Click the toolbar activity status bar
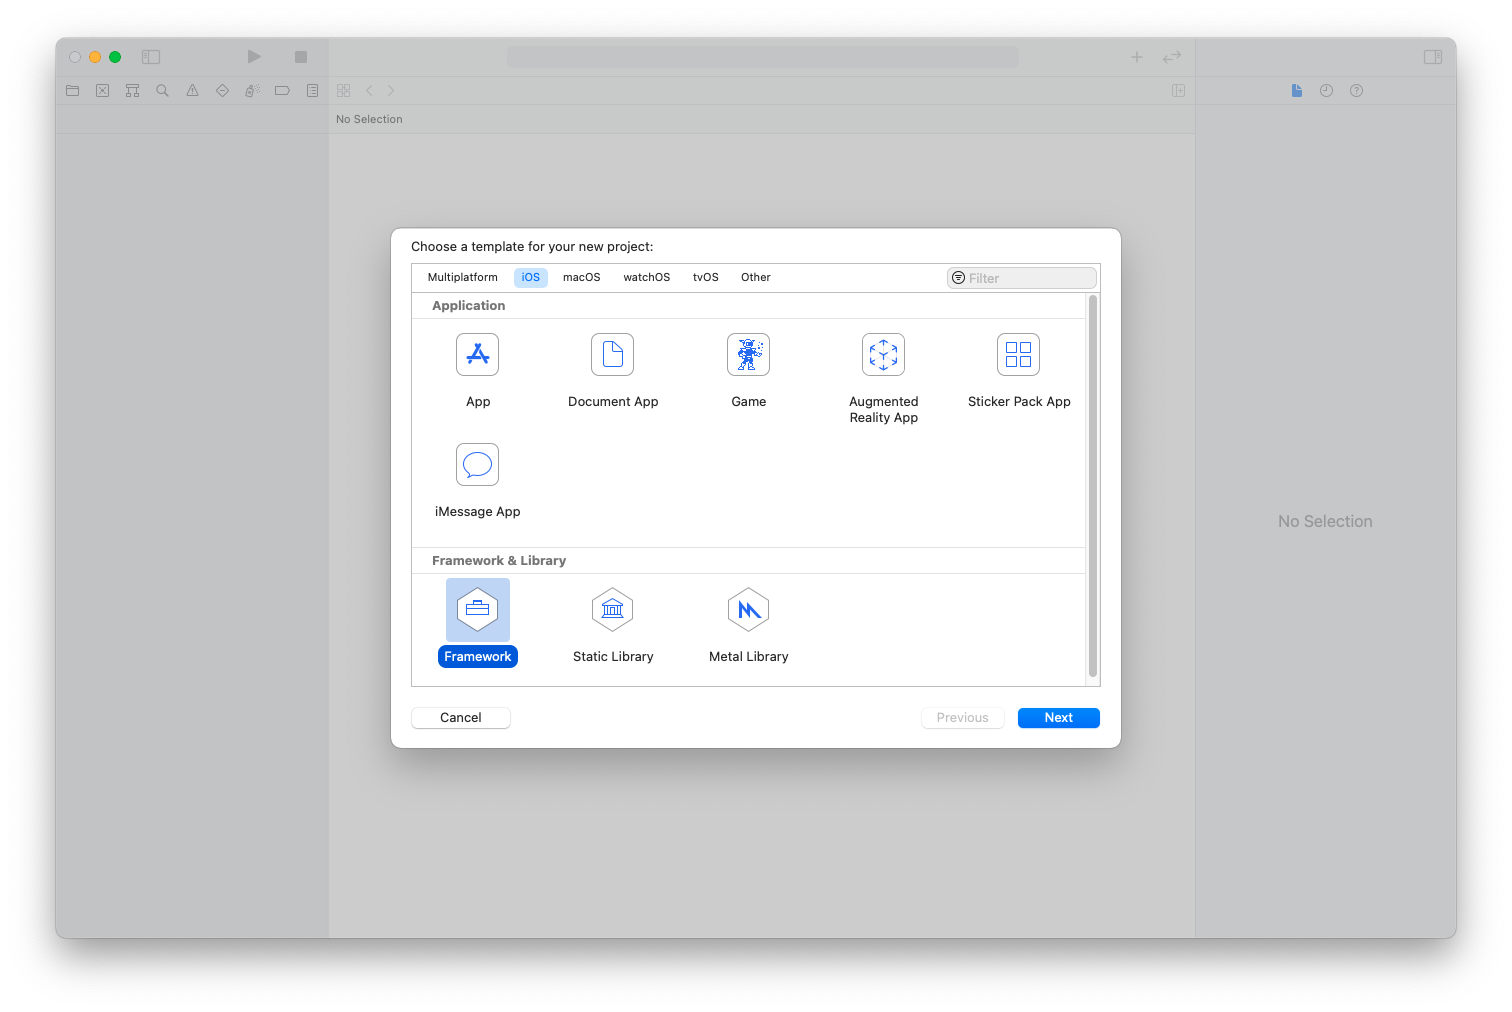 pos(762,57)
